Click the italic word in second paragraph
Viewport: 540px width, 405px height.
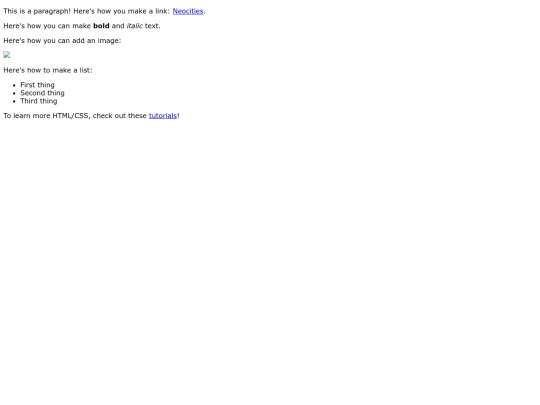[x=134, y=26]
